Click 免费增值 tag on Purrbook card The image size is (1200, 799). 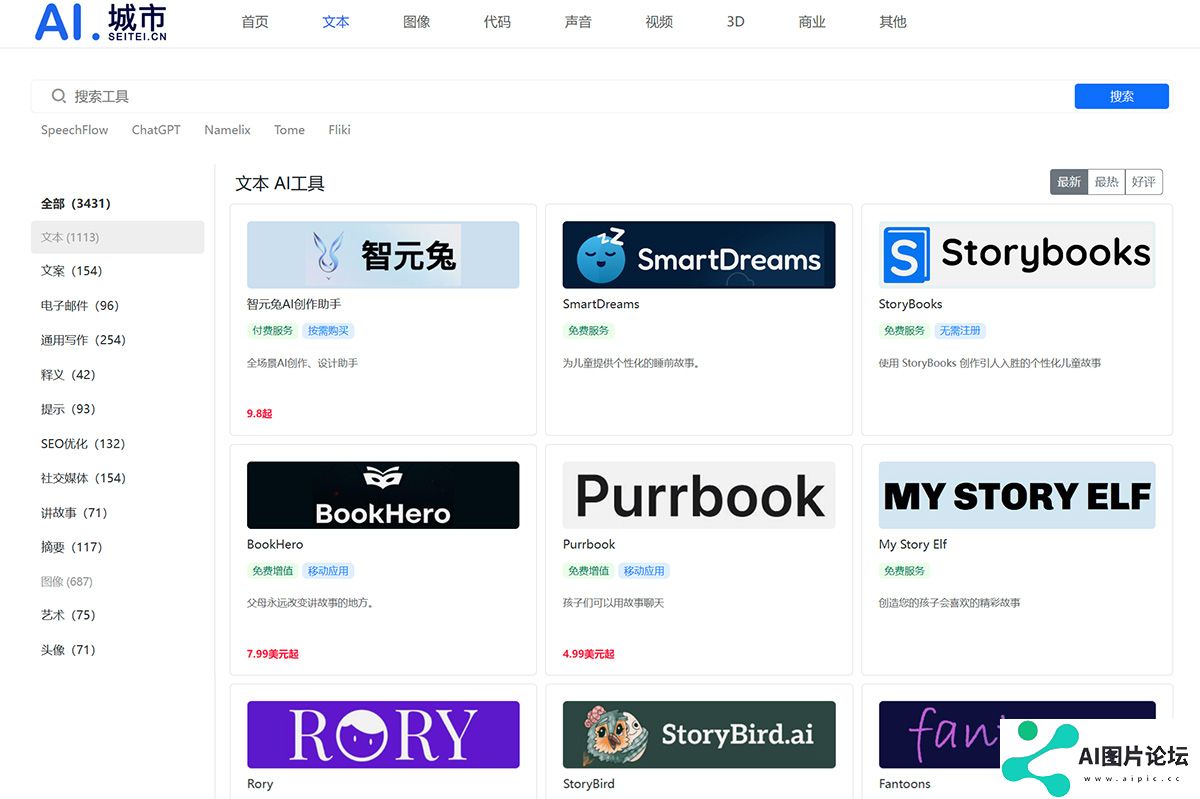(x=589, y=571)
